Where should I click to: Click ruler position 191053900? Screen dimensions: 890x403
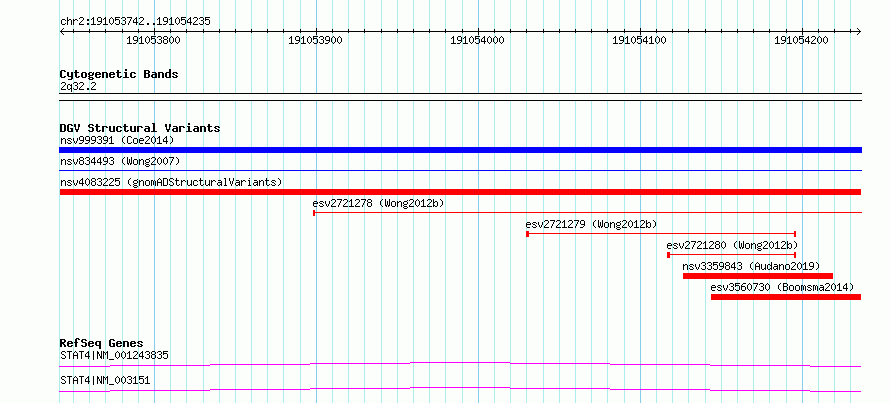click(x=315, y=40)
